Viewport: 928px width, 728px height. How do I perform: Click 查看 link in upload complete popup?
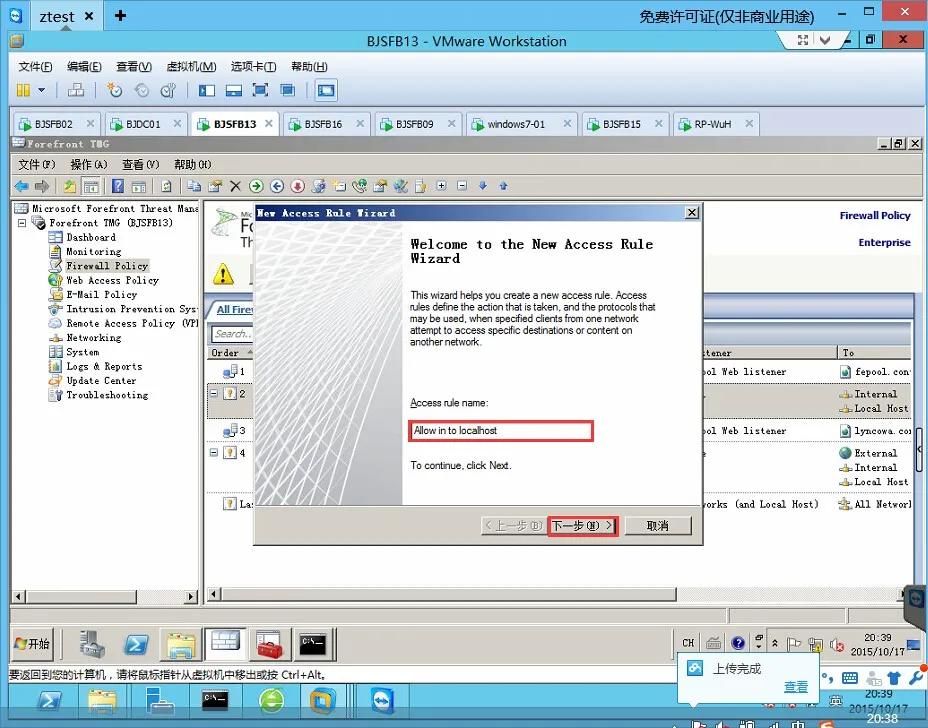click(796, 687)
